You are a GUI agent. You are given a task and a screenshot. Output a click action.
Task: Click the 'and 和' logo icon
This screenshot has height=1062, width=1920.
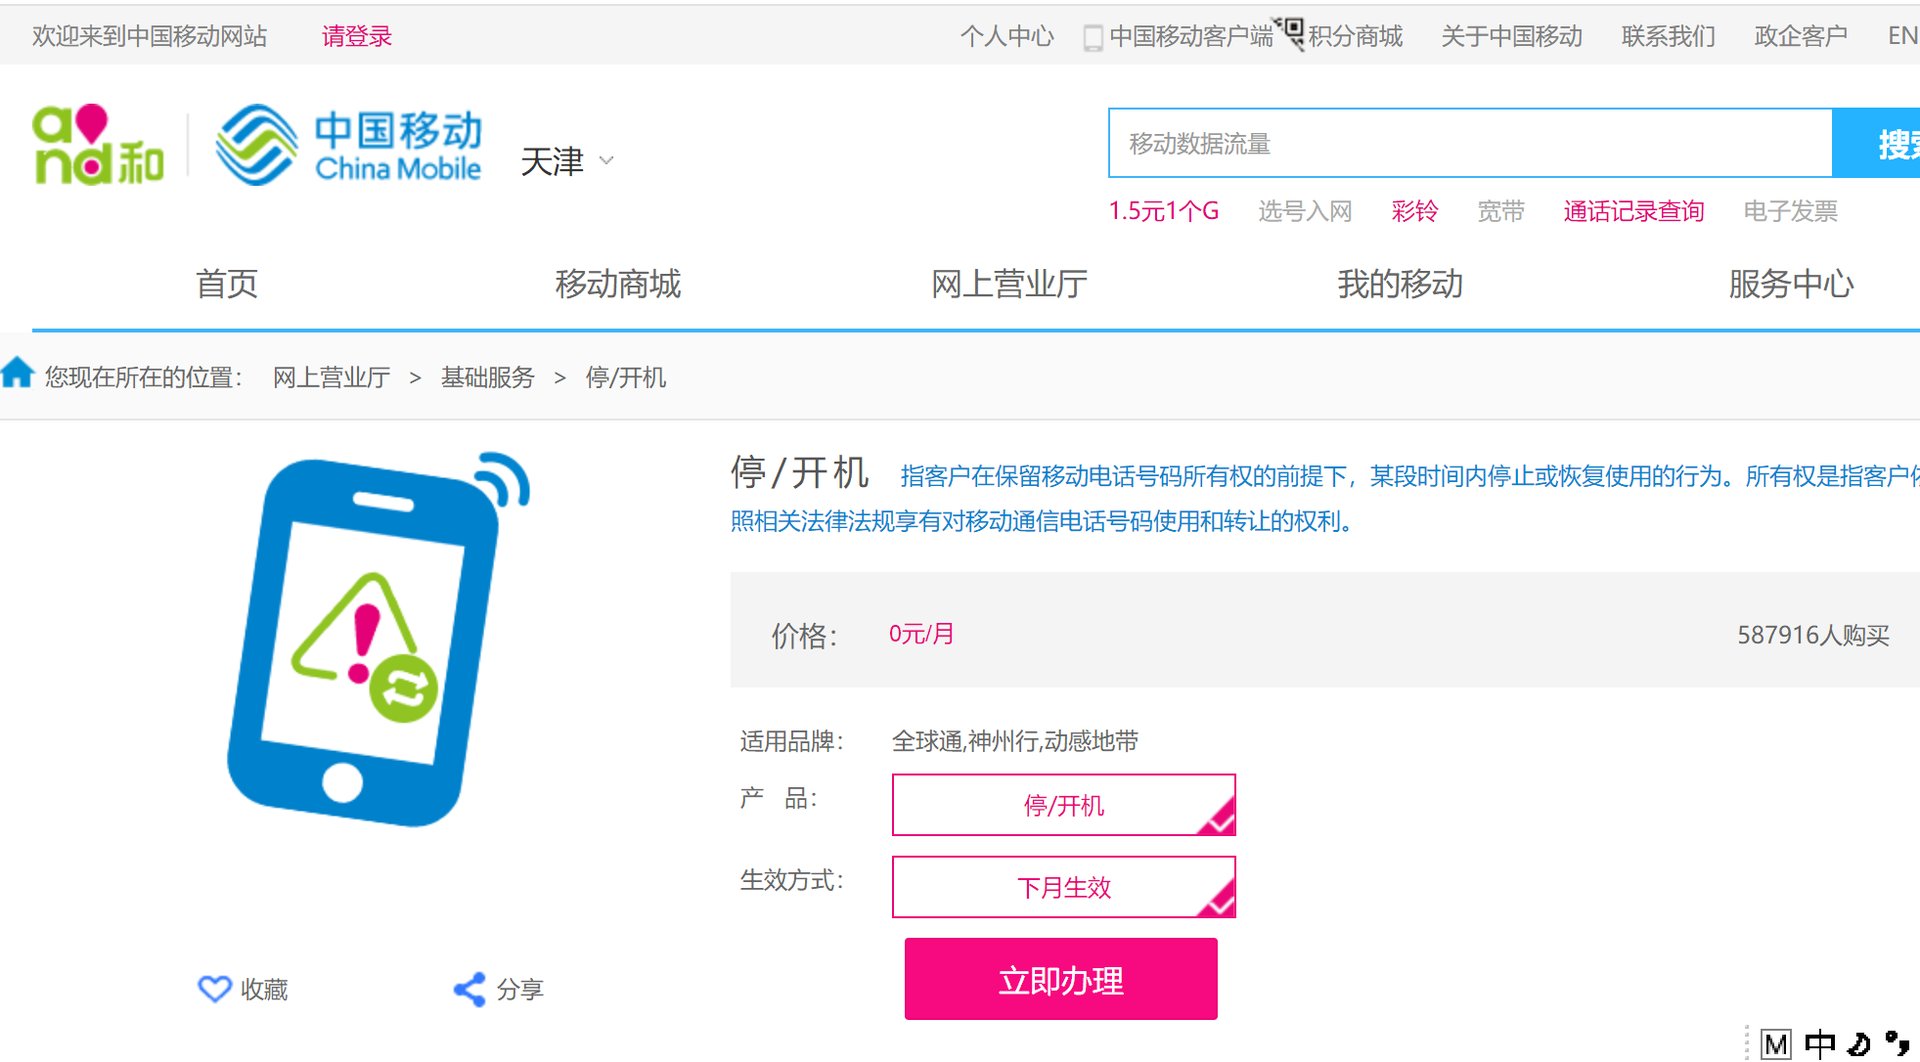point(98,145)
